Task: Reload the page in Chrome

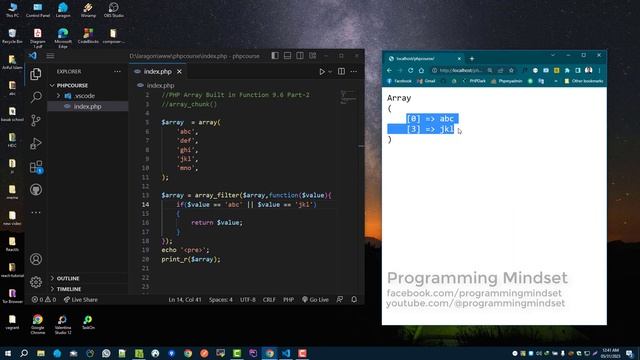Action: [x=411, y=70]
